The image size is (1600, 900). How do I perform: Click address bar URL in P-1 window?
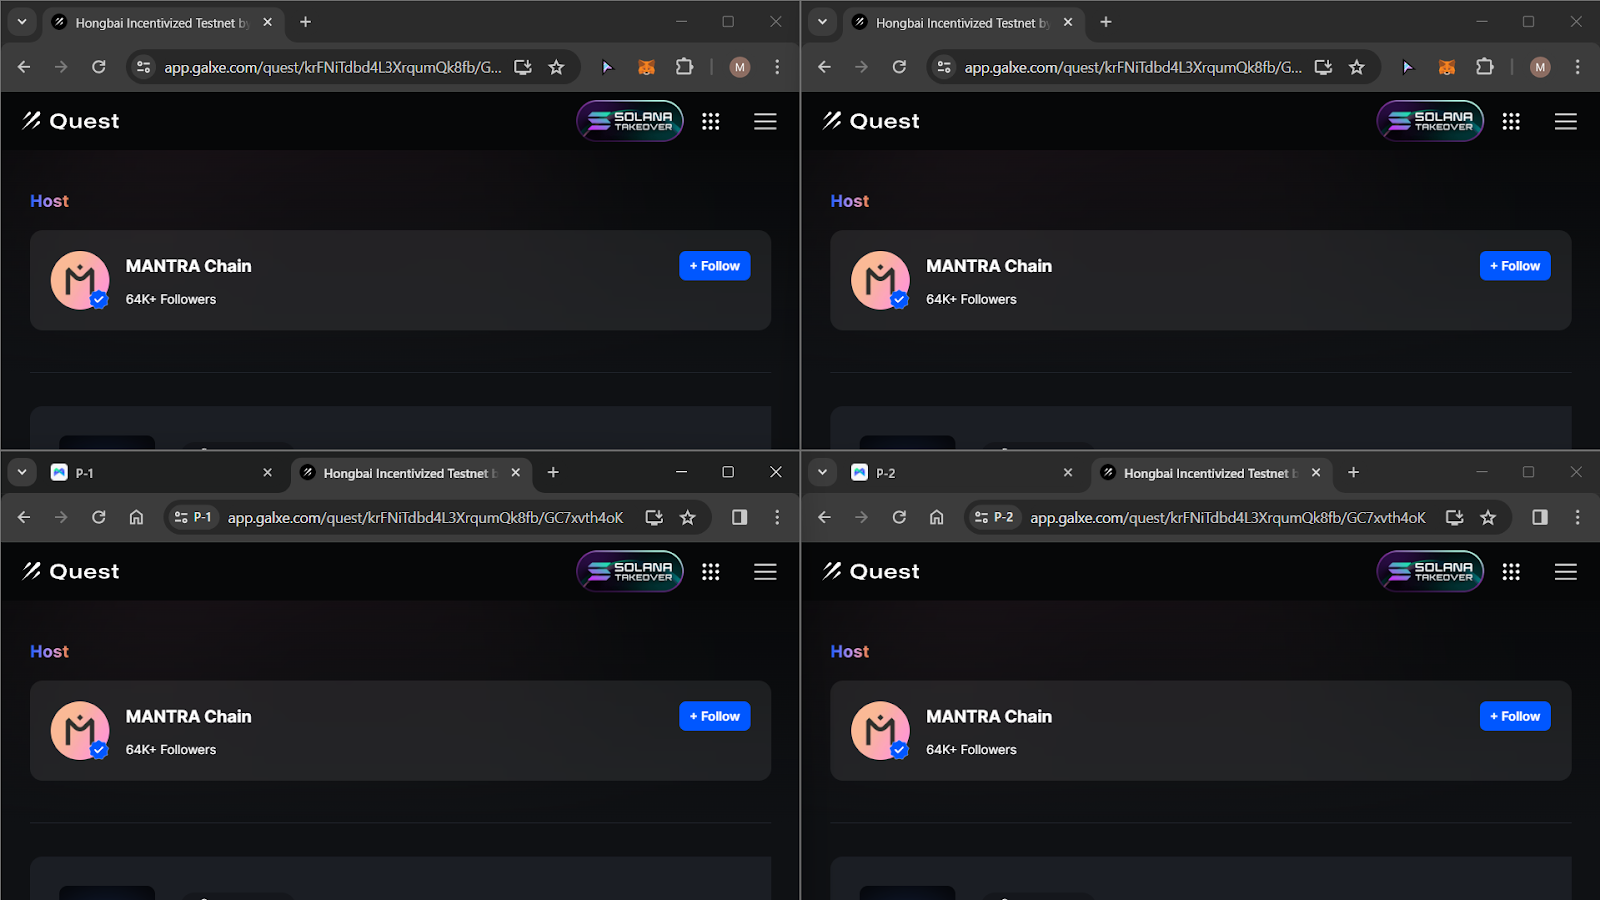425,517
